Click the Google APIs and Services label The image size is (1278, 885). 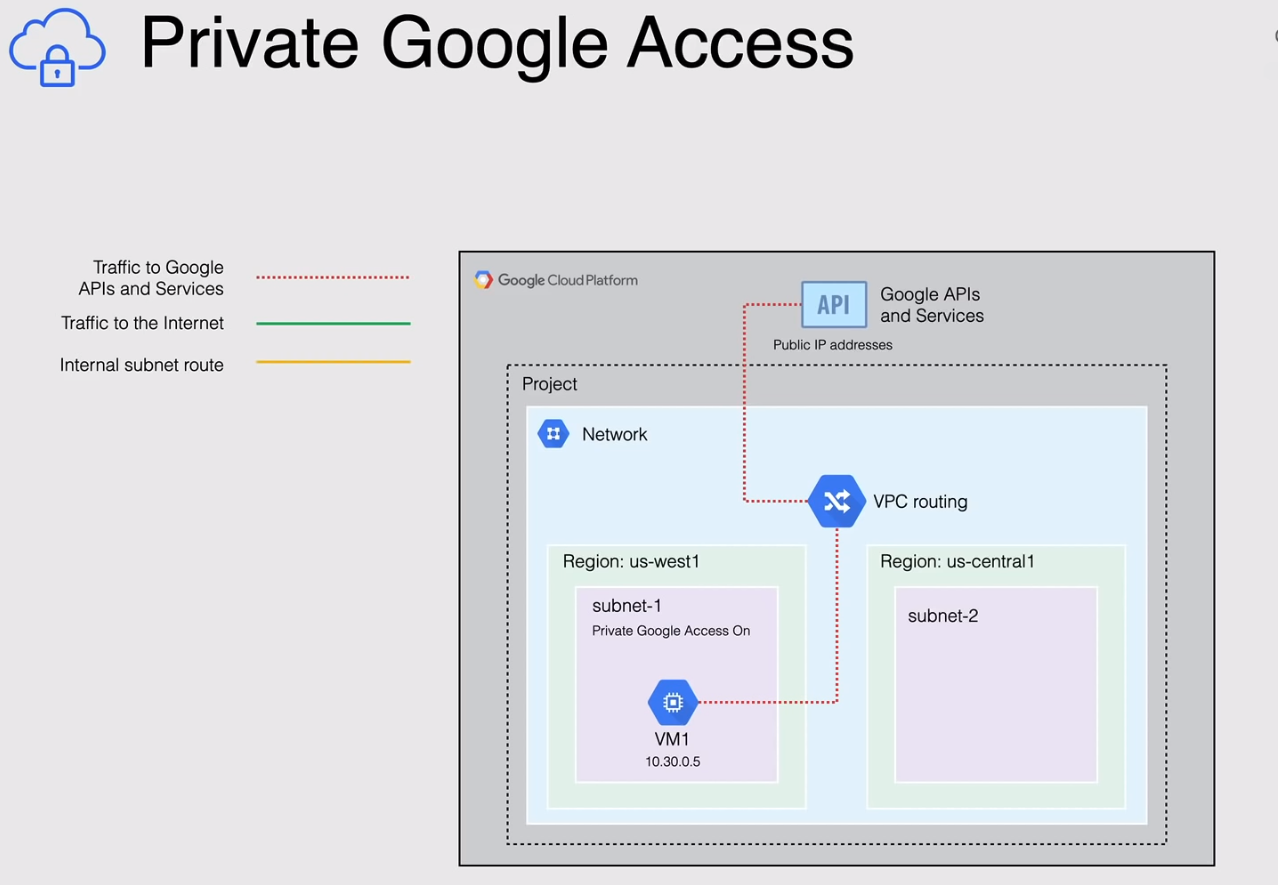point(931,305)
